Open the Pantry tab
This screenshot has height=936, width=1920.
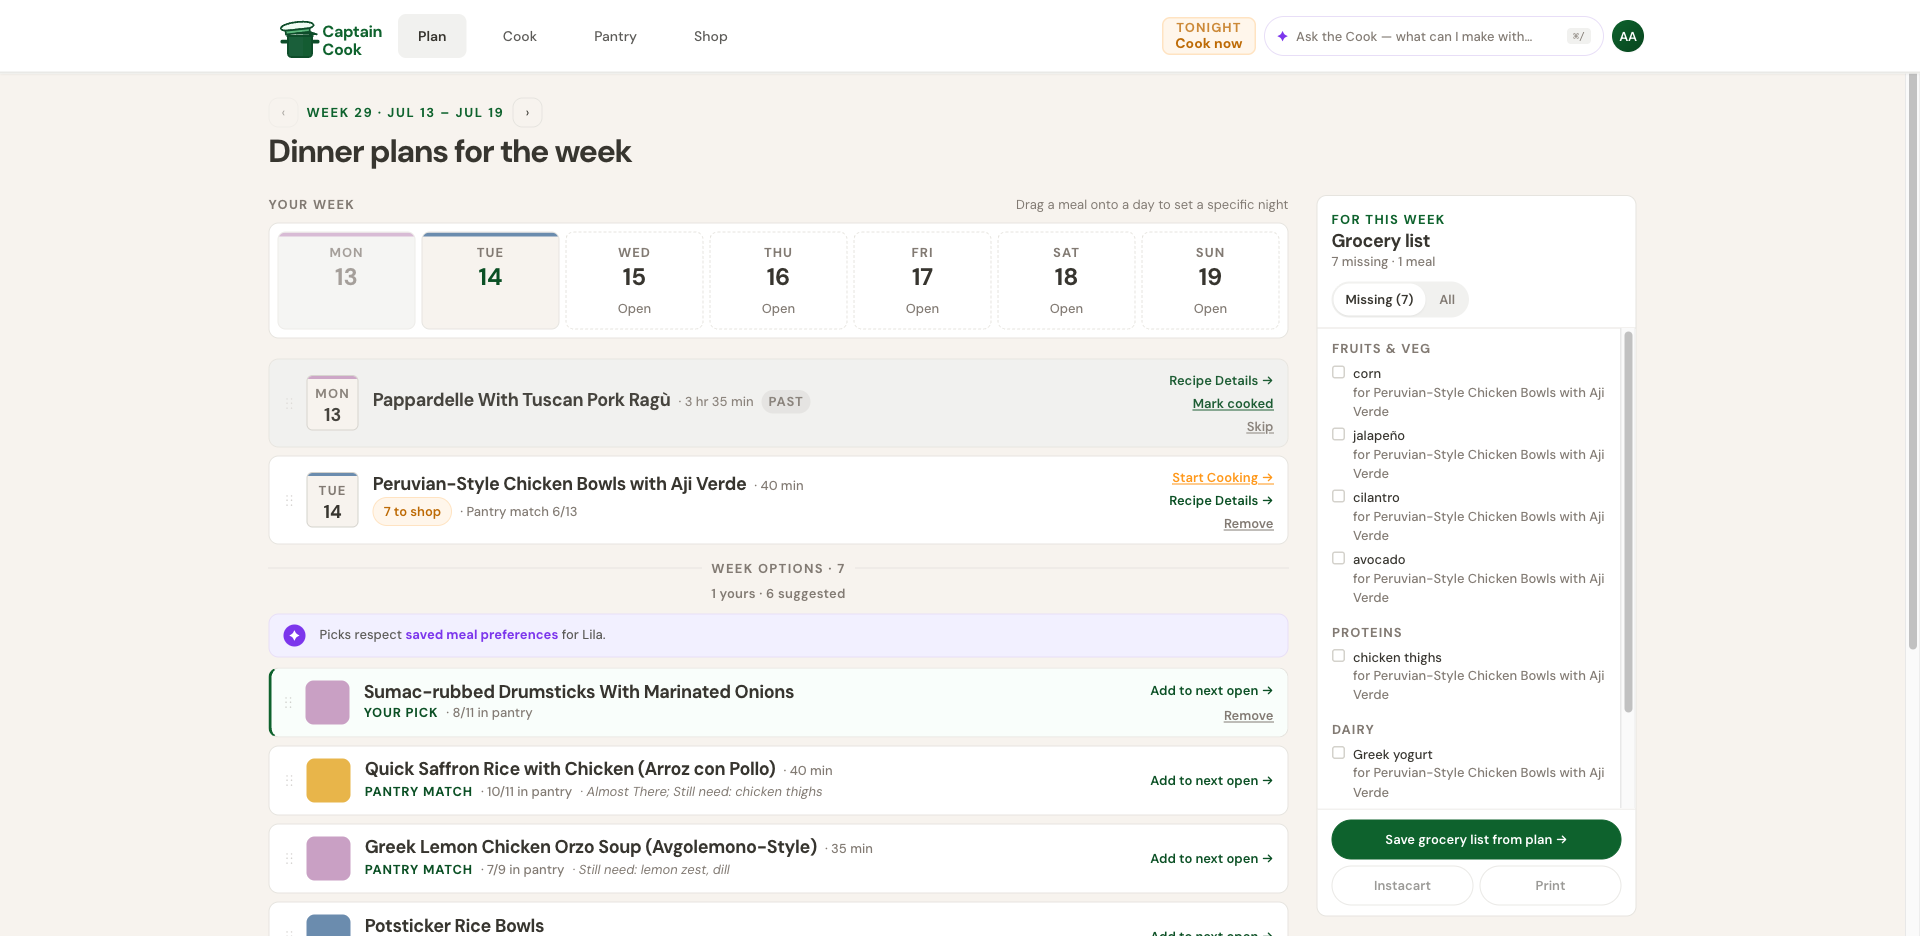[615, 36]
